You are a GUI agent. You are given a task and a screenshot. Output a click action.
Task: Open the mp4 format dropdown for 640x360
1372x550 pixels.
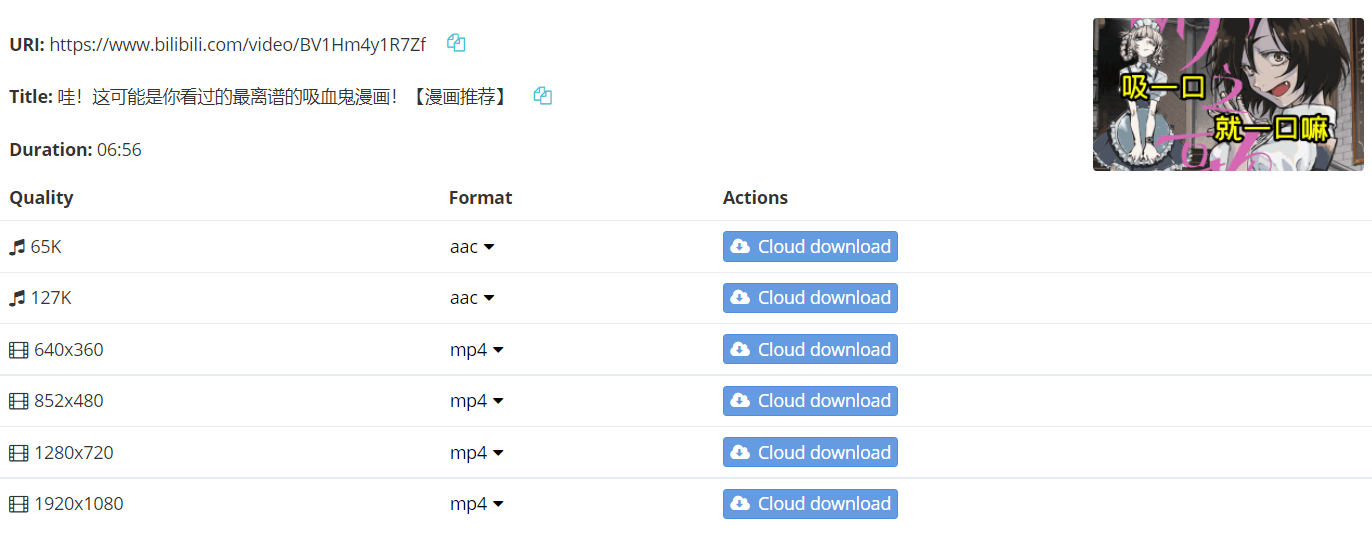pos(477,350)
